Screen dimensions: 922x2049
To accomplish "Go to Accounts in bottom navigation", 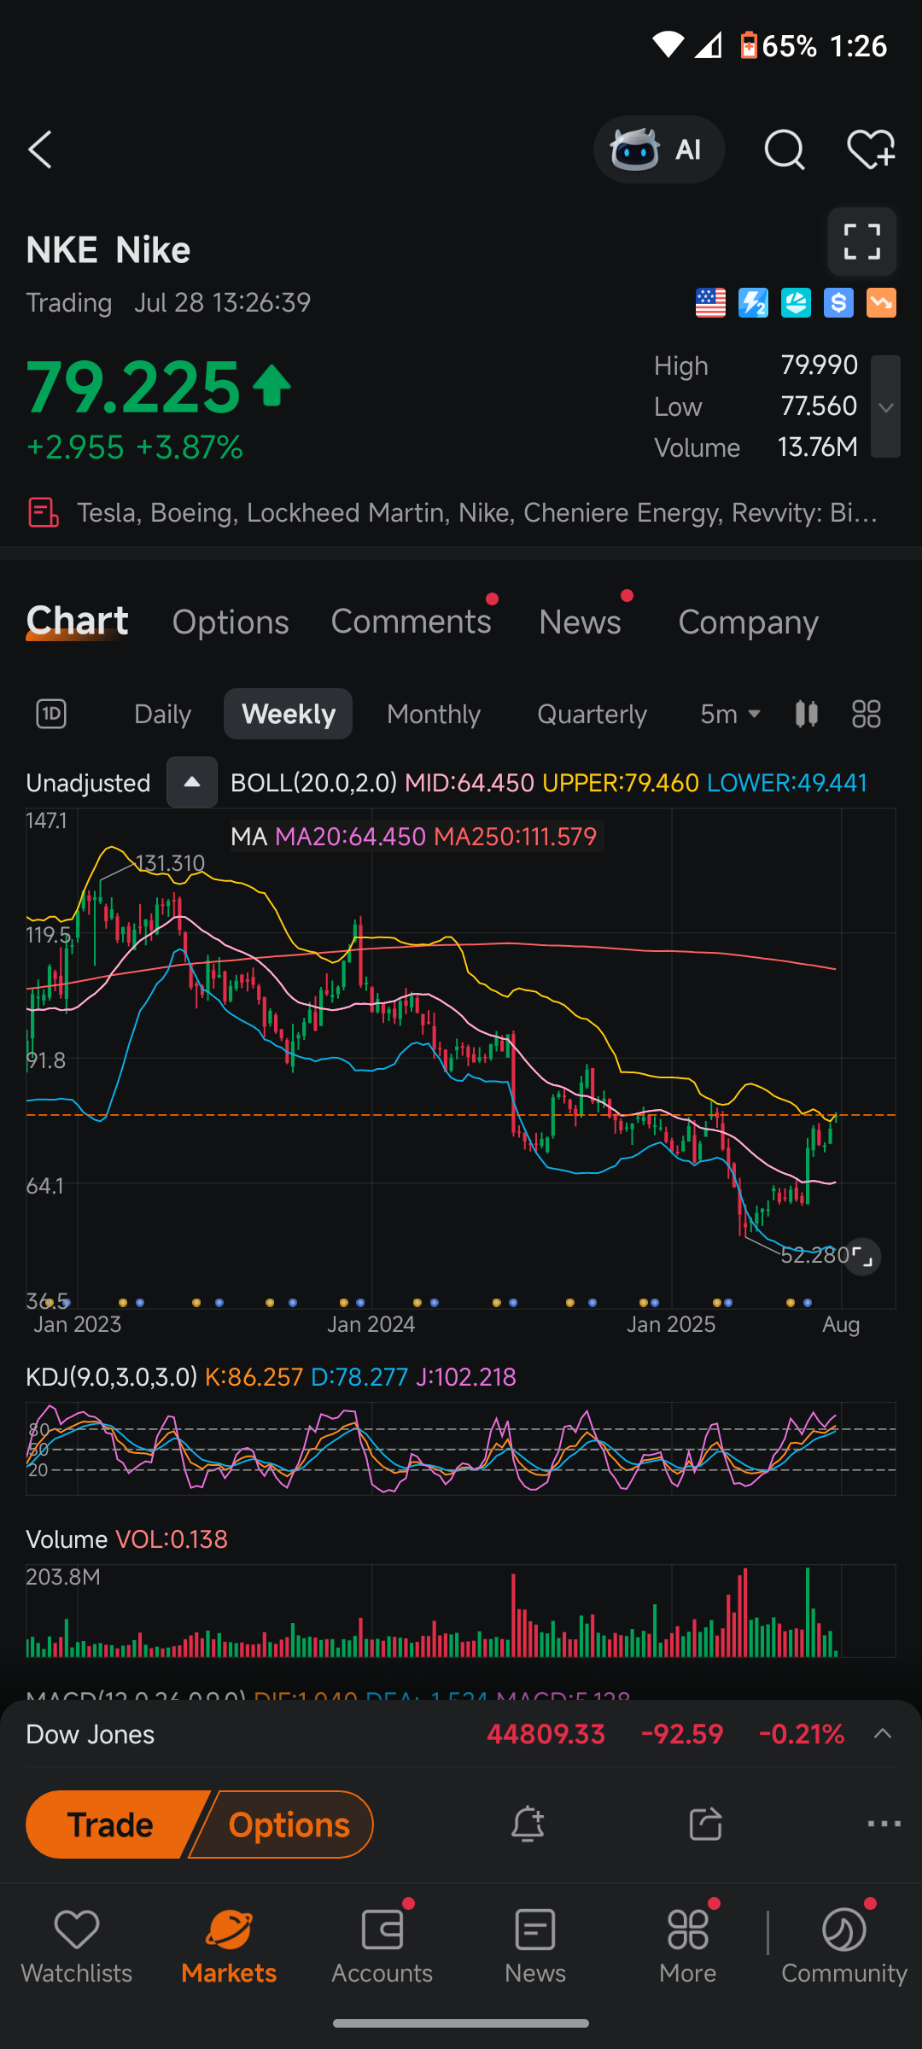I will 382,1946.
